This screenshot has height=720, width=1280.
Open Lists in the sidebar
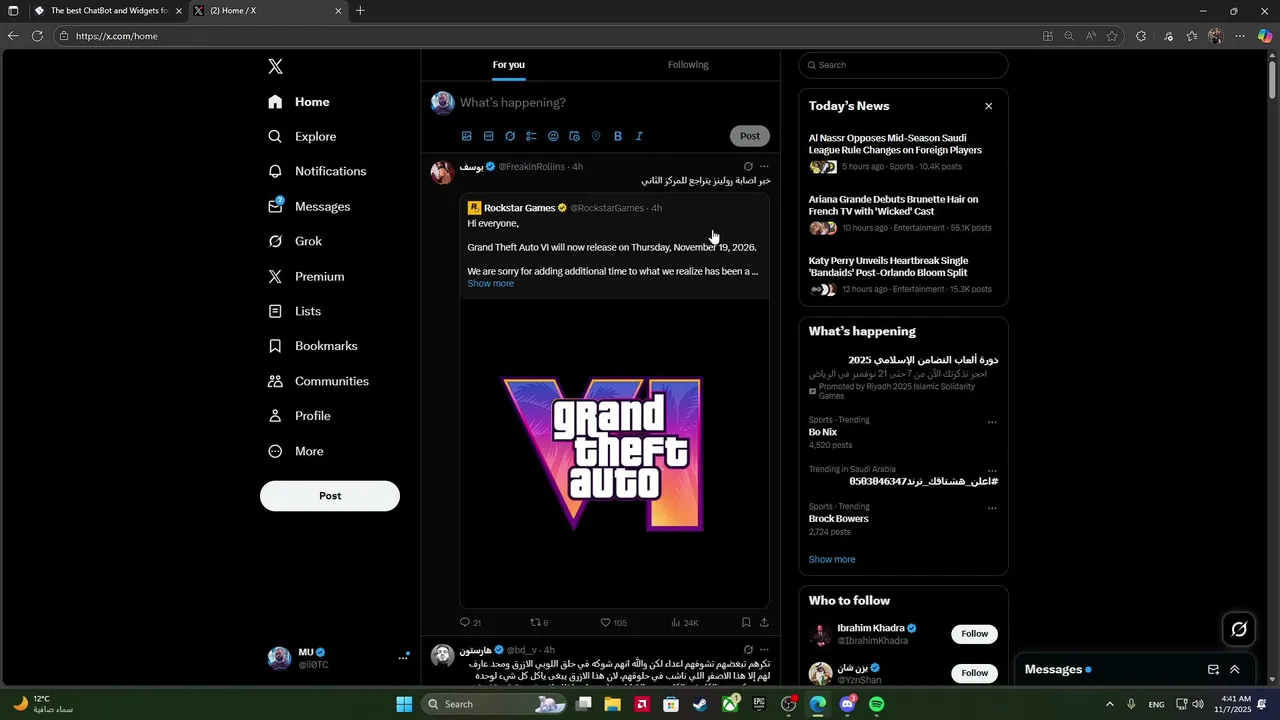click(x=295, y=311)
